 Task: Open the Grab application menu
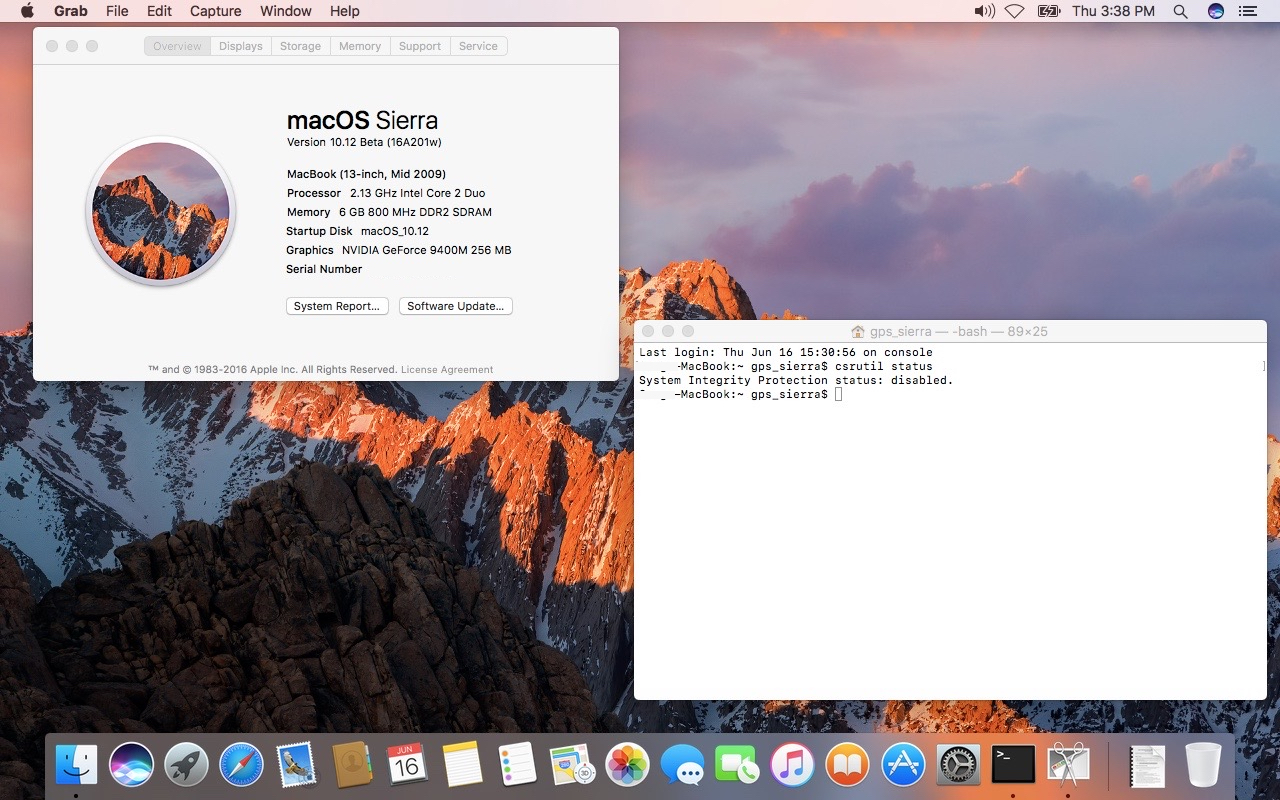pos(70,11)
